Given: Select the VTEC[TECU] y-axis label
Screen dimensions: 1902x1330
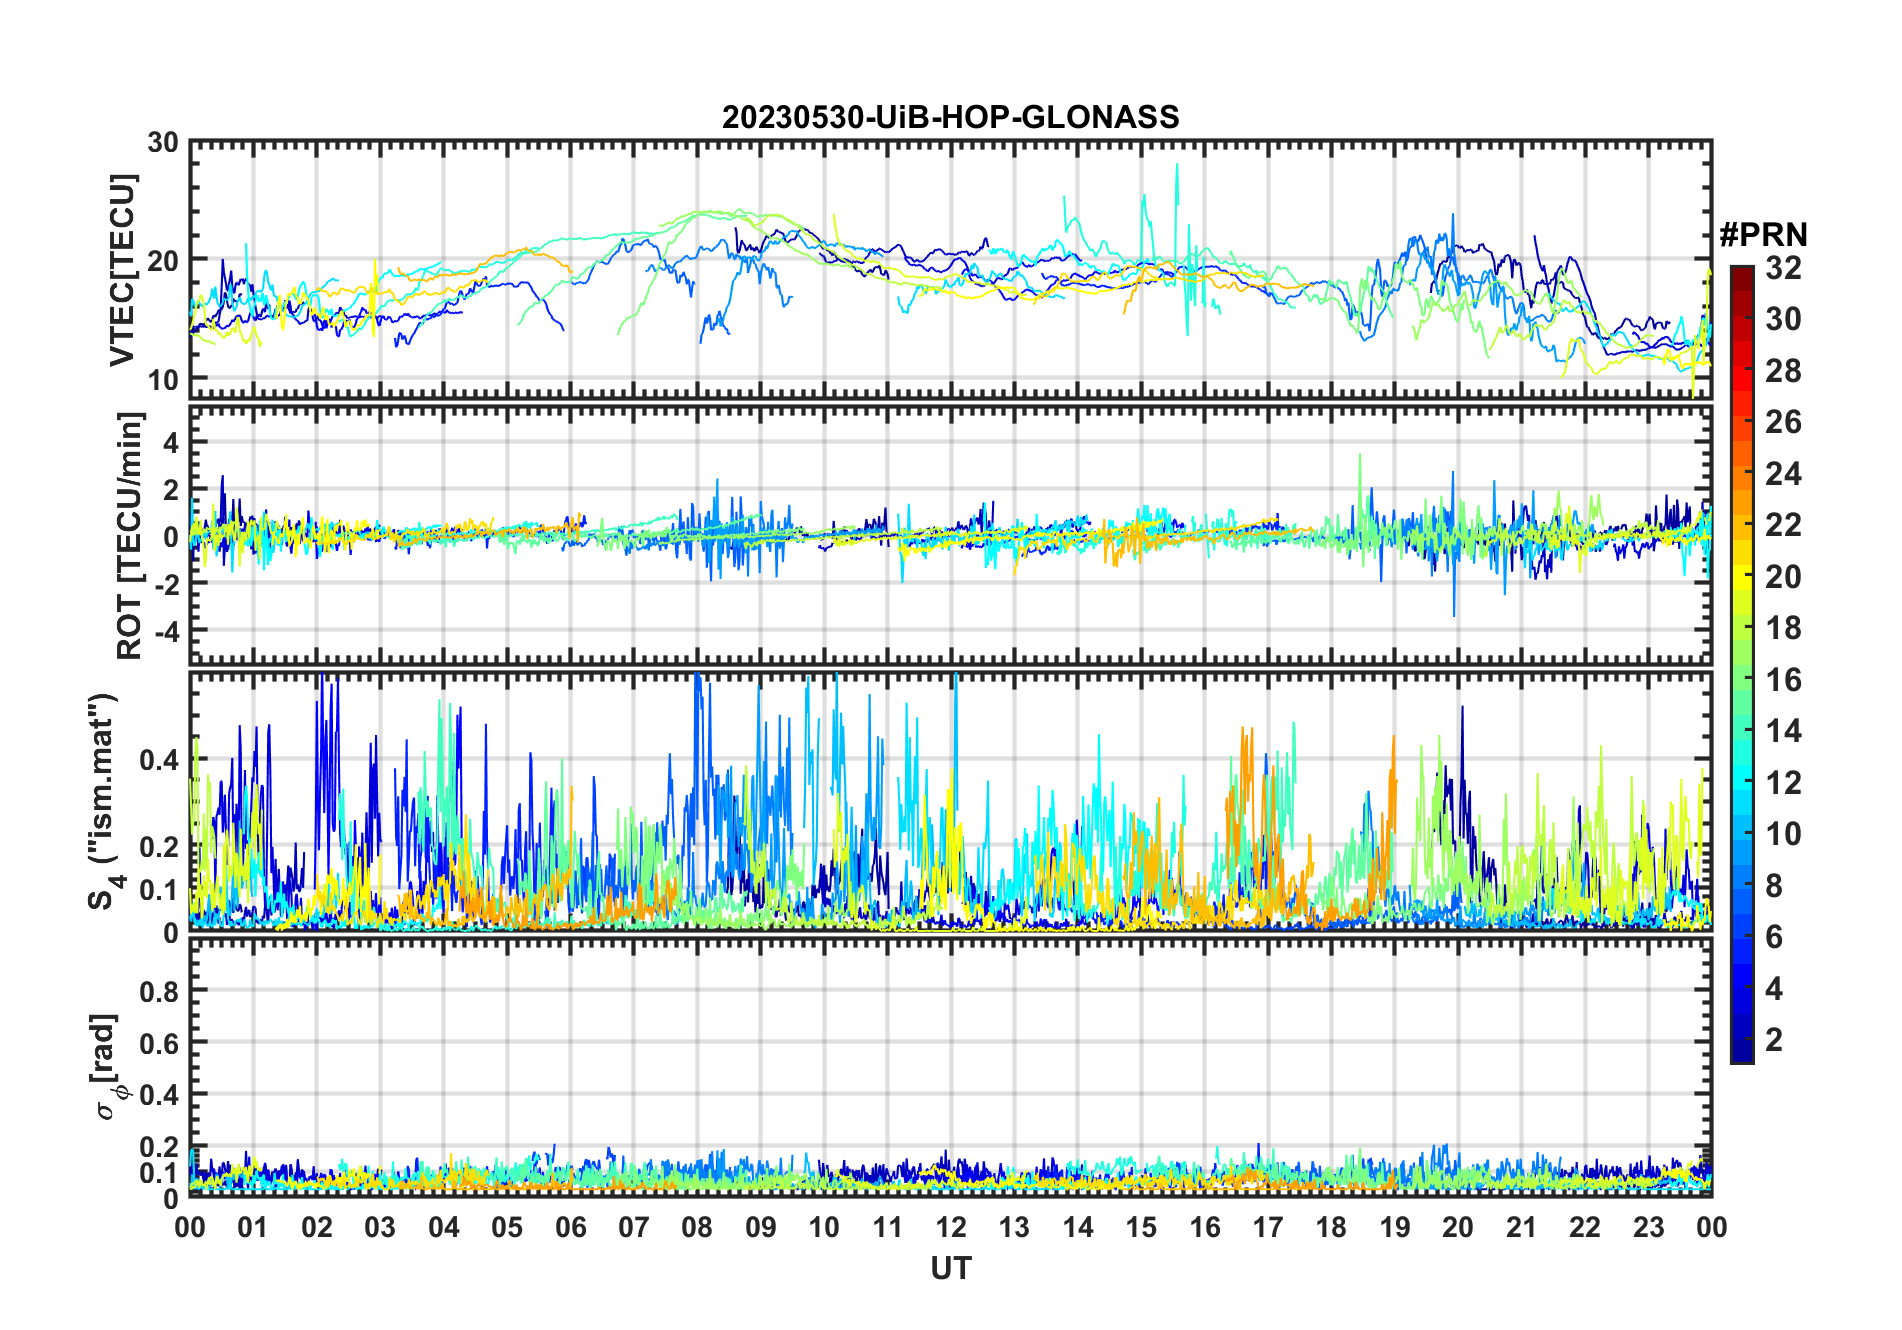Looking at the screenshot, I should pyautogui.click(x=122, y=270).
